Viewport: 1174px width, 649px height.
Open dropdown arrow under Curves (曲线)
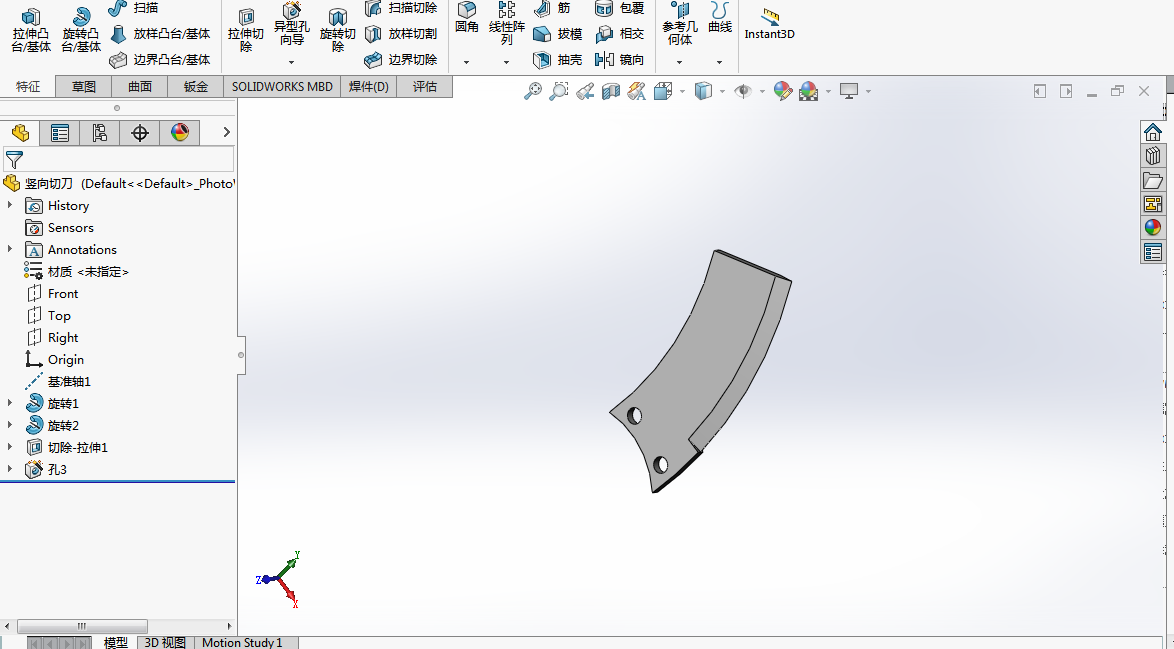tap(720, 62)
